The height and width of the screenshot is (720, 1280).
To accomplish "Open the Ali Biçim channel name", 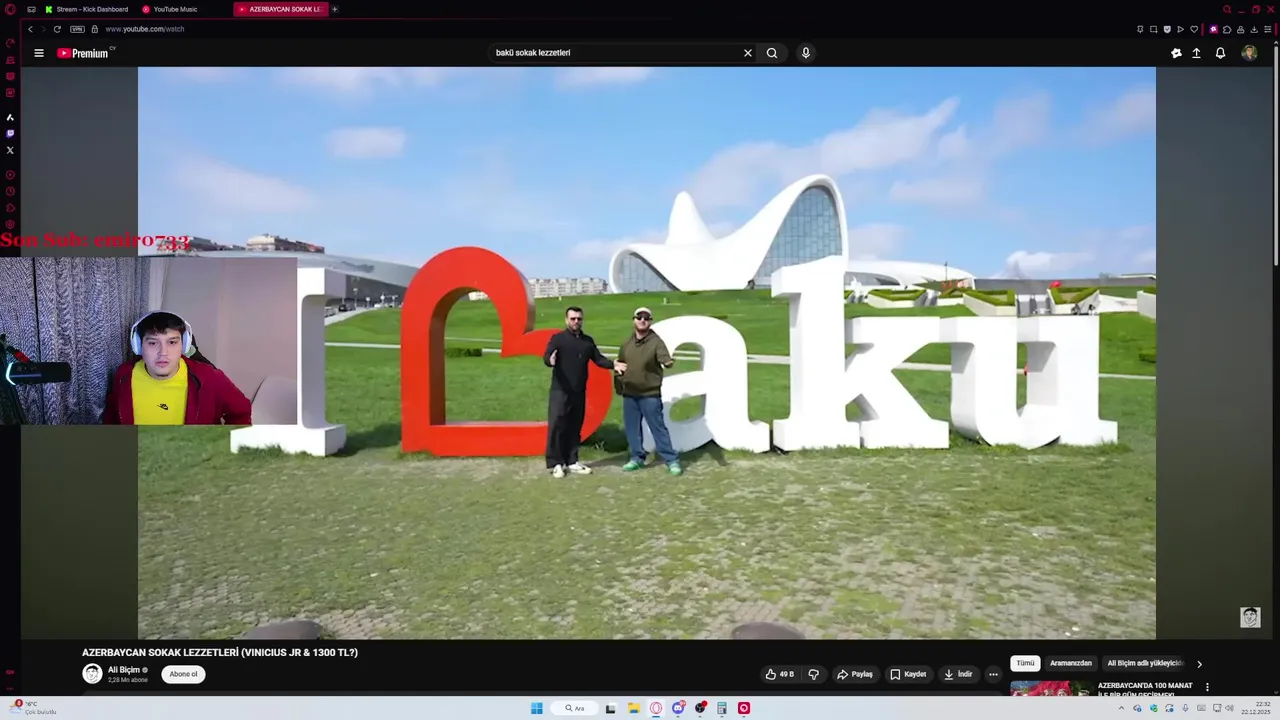I will click(124, 670).
